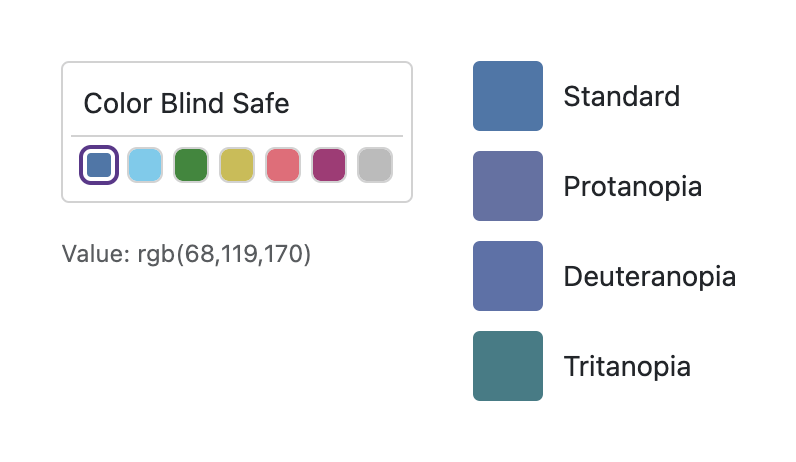Click the rgb(68,119,170) value readout
Viewport: 796px width, 462px height.
coord(221,254)
